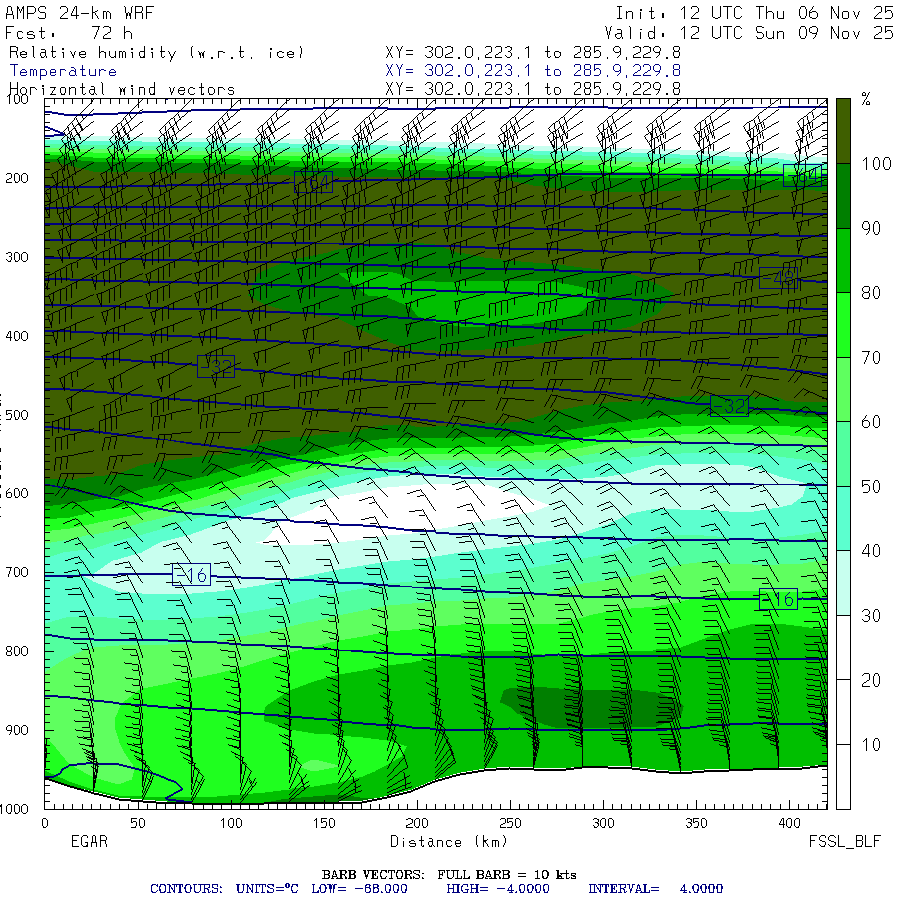The width and height of the screenshot is (900, 900).
Task: Click the 150 km distance axis label
Action: click(324, 823)
